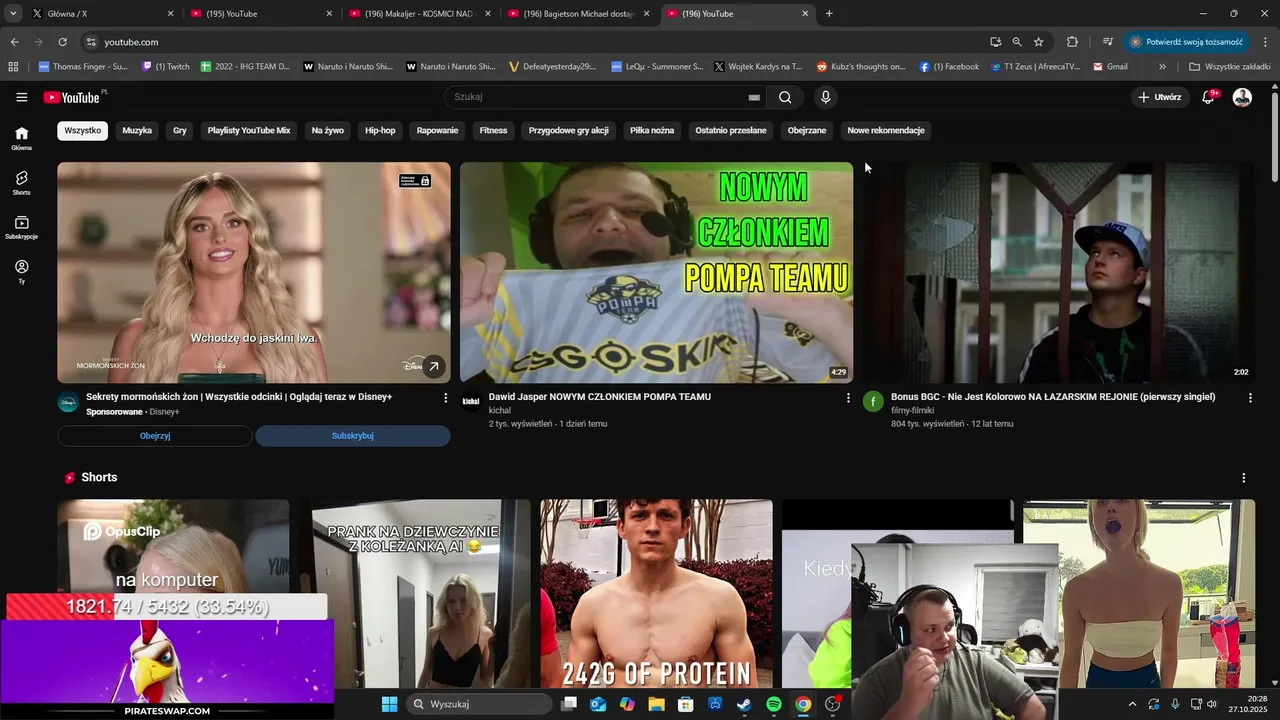
Task: Open the Ty section in sidebar
Action: point(22,272)
